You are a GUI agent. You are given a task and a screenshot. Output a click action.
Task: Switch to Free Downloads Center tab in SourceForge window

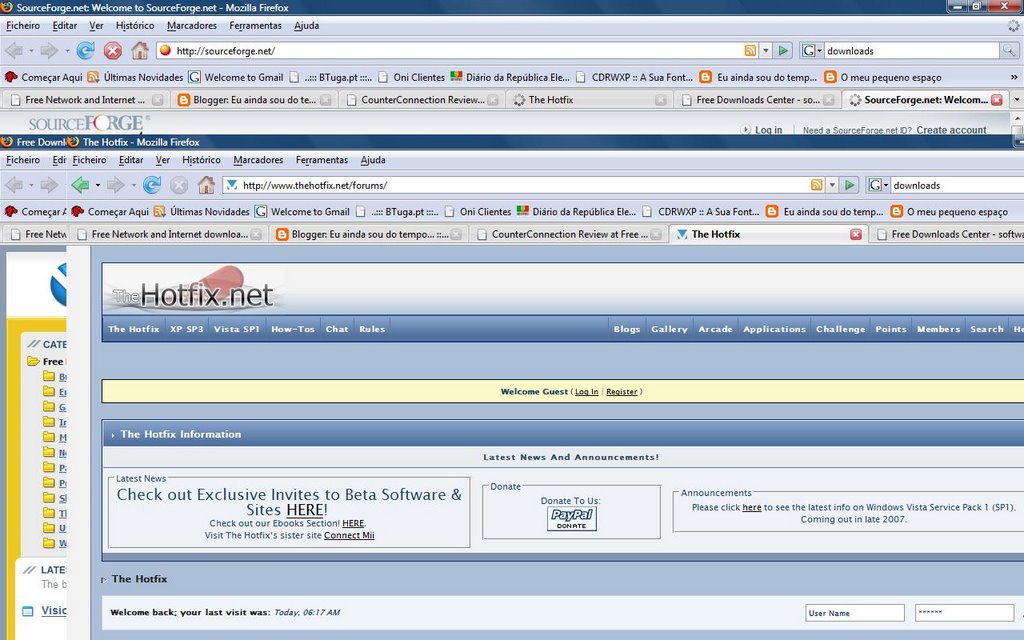[758, 100]
